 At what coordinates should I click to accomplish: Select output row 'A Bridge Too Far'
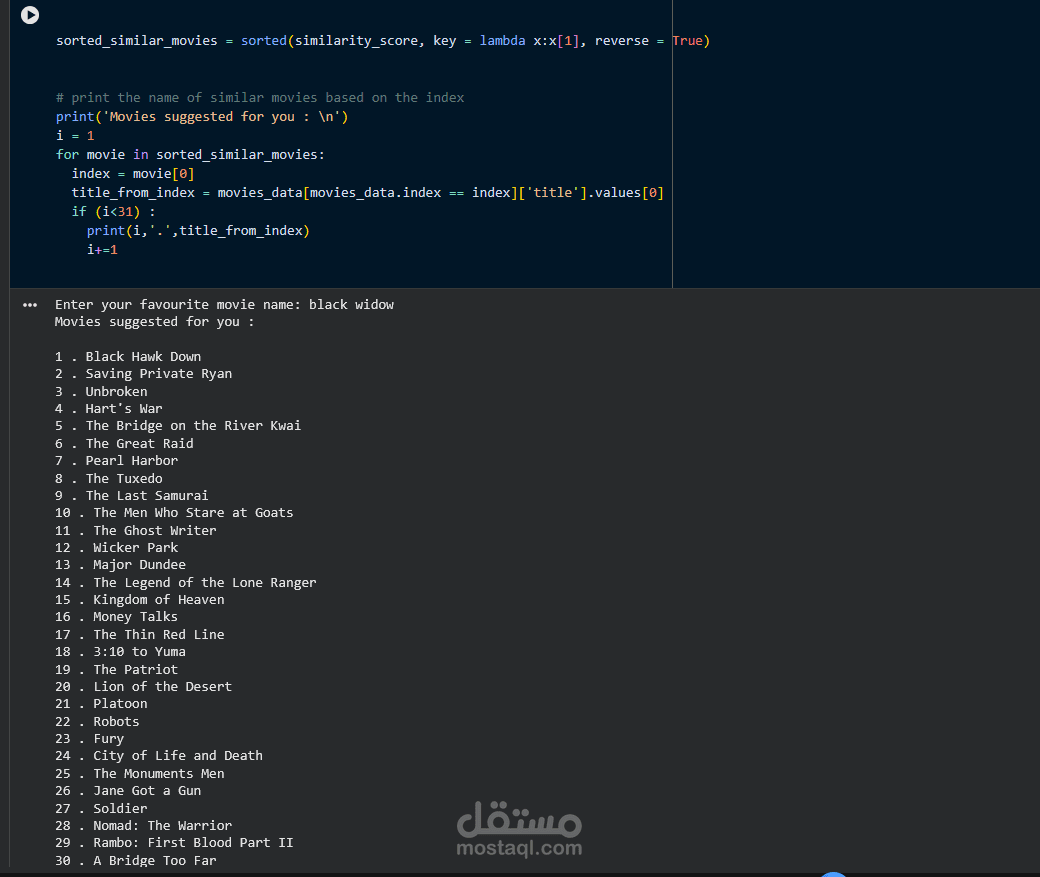135,860
